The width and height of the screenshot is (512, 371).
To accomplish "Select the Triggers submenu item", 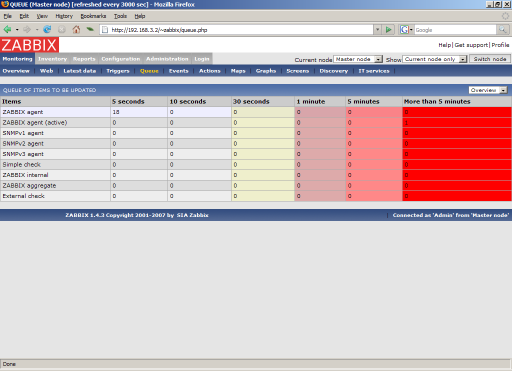I will tap(118, 71).
